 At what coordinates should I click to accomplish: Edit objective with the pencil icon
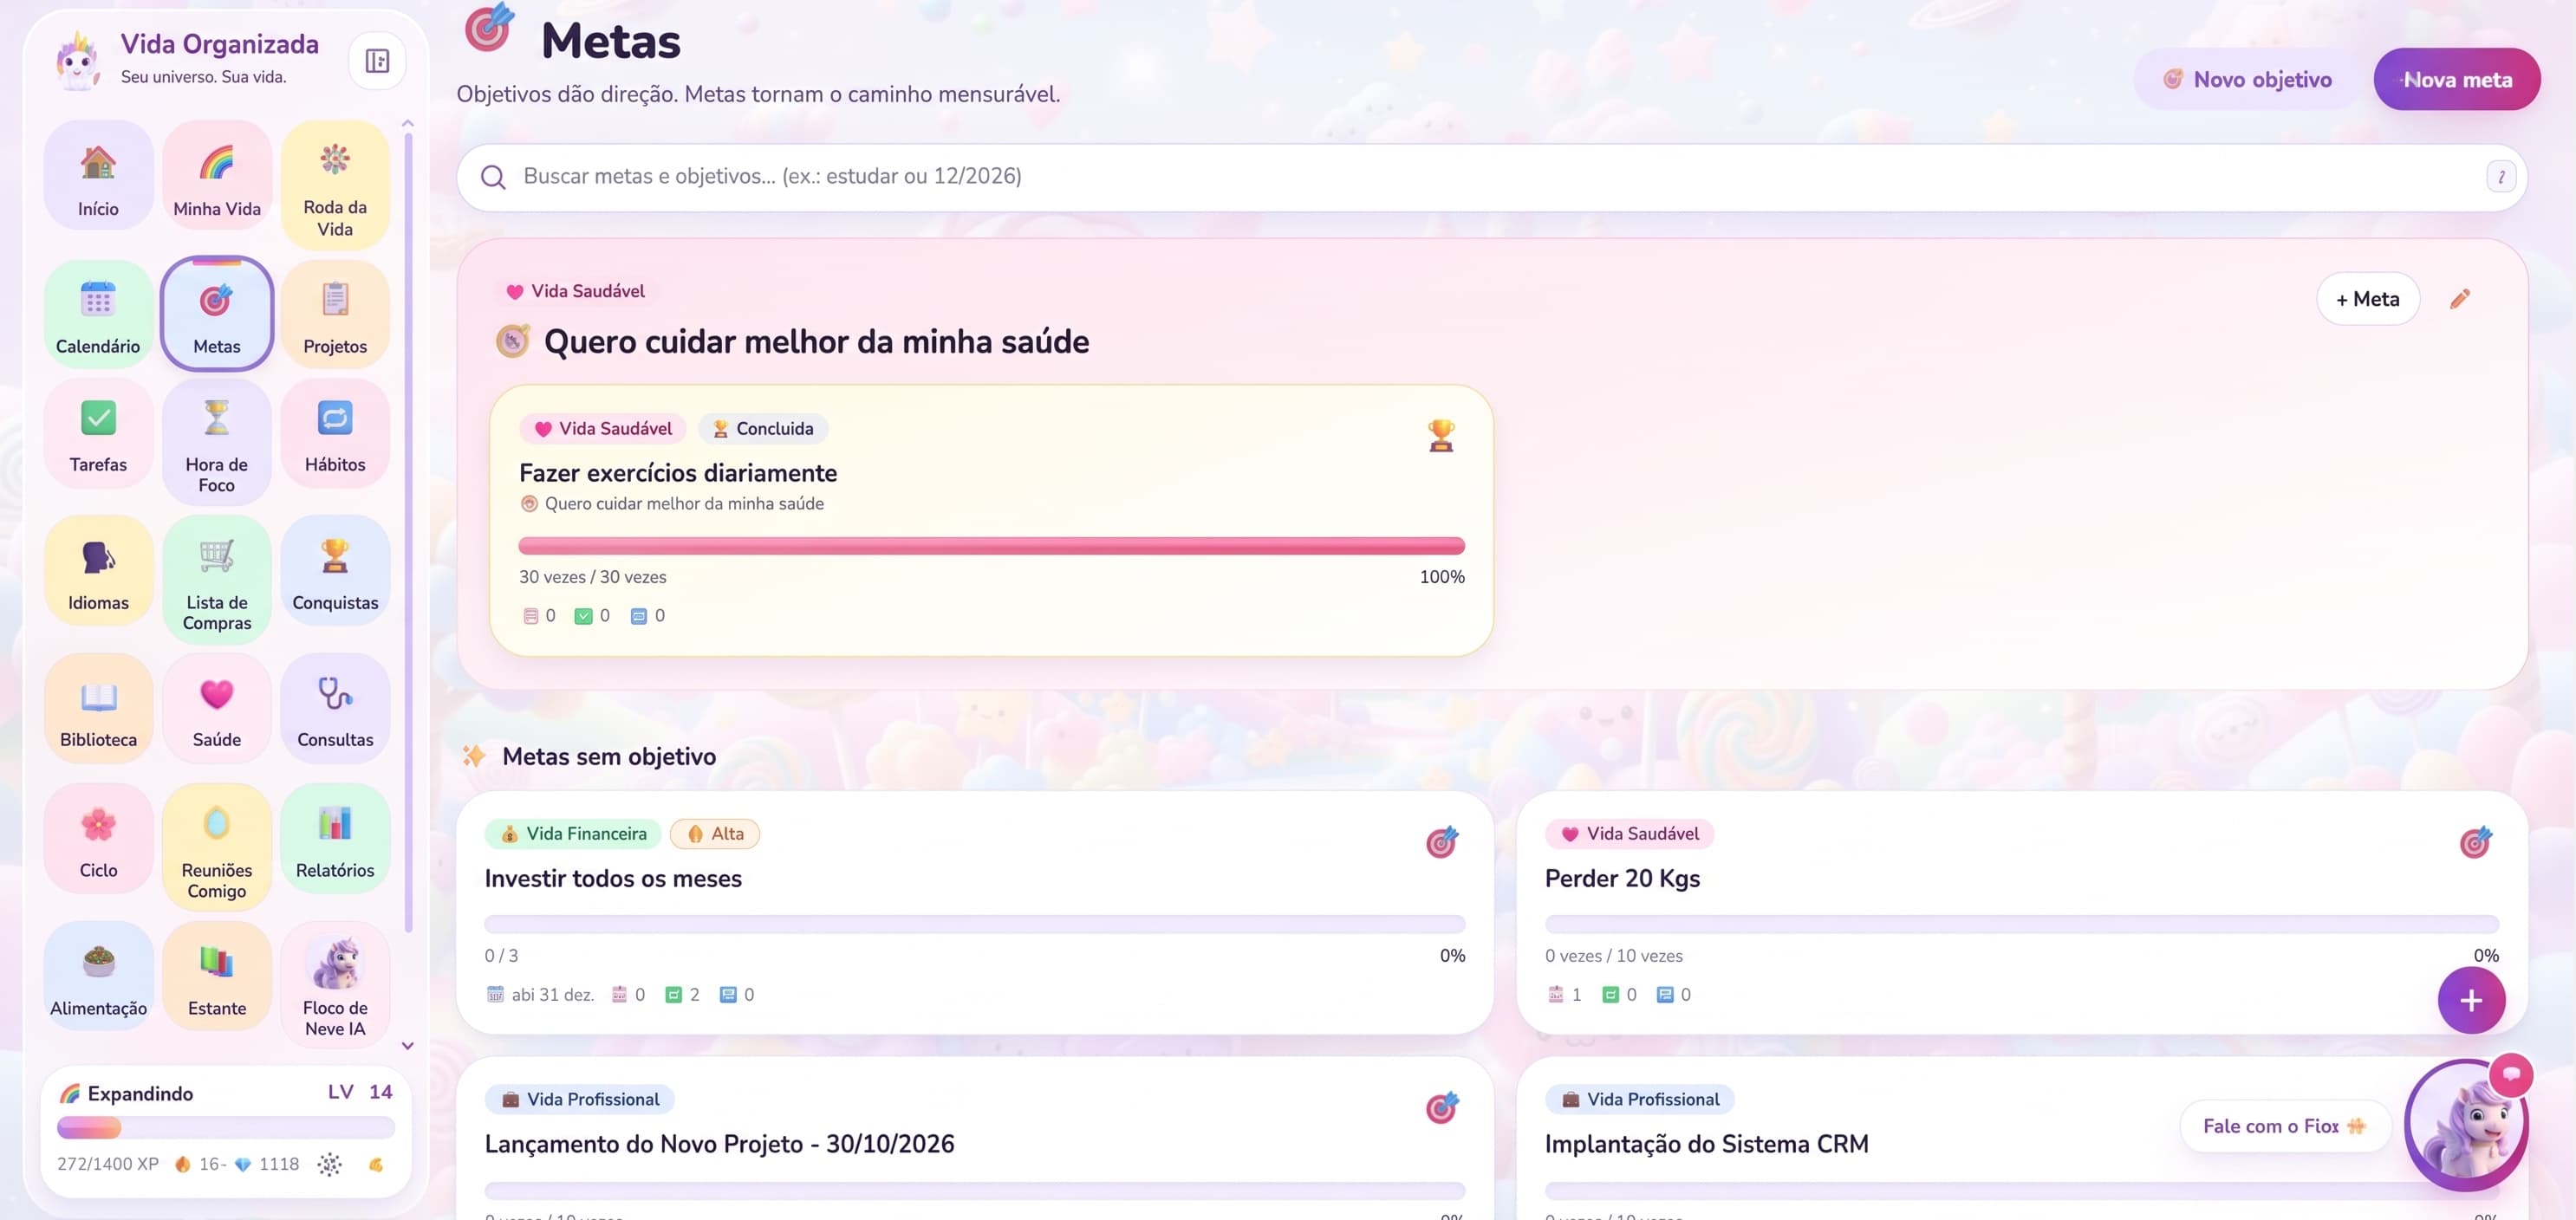pos(2460,299)
